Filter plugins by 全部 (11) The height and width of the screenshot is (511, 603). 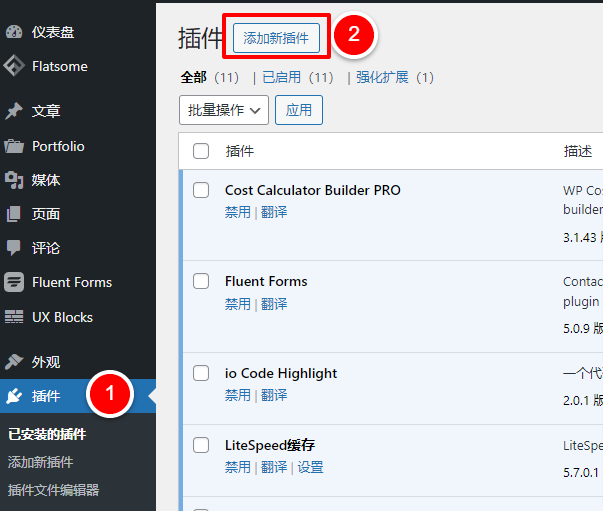tap(210, 77)
